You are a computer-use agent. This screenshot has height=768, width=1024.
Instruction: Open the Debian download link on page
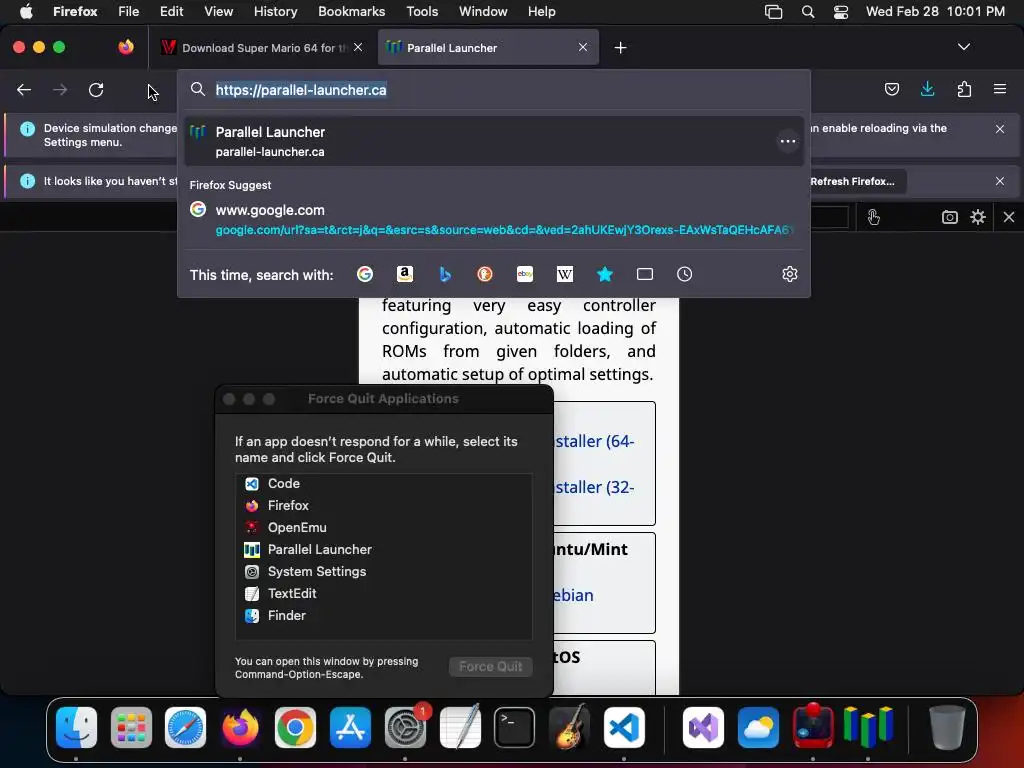pyautogui.click(x=573, y=595)
